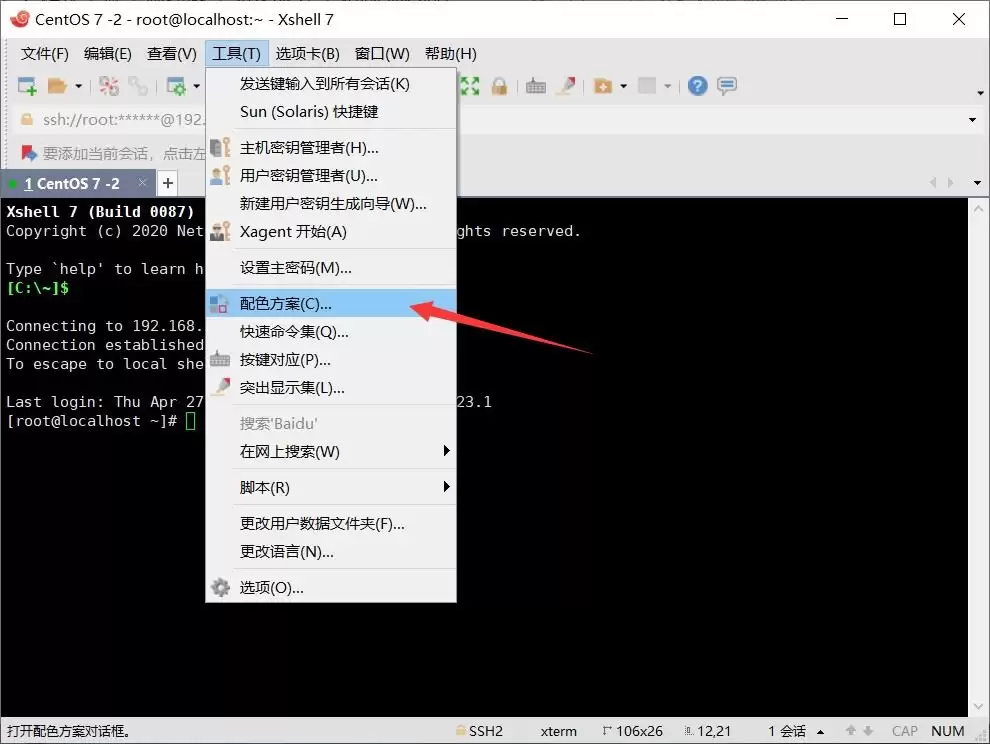
Task: Click the Open Session folder icon
Action: point(57,86)
